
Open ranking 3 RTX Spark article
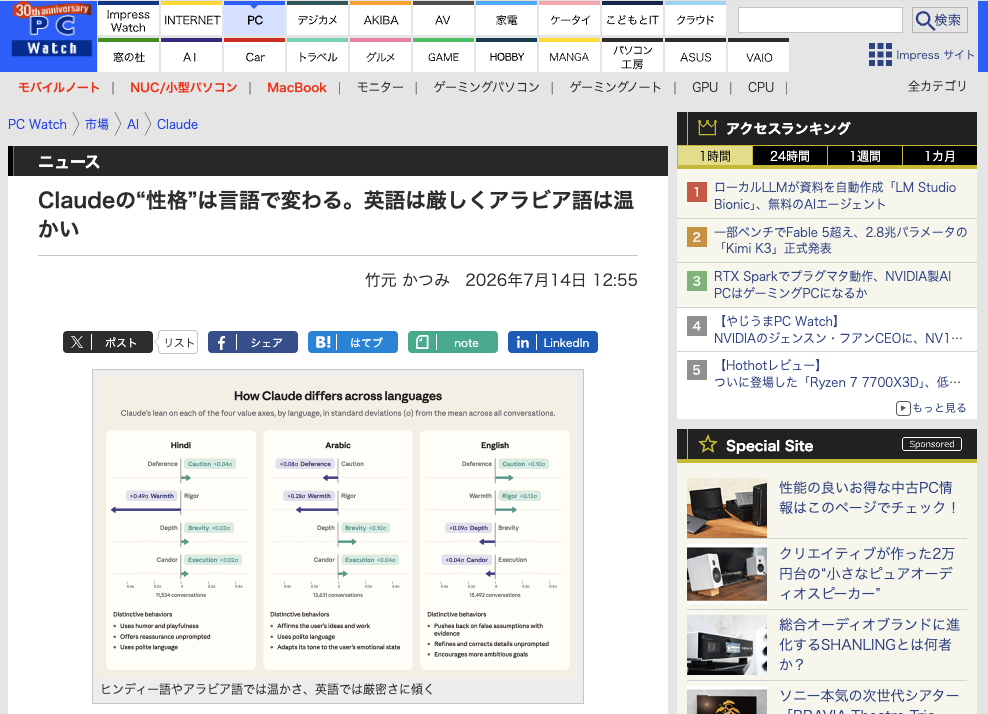point(832,284)
